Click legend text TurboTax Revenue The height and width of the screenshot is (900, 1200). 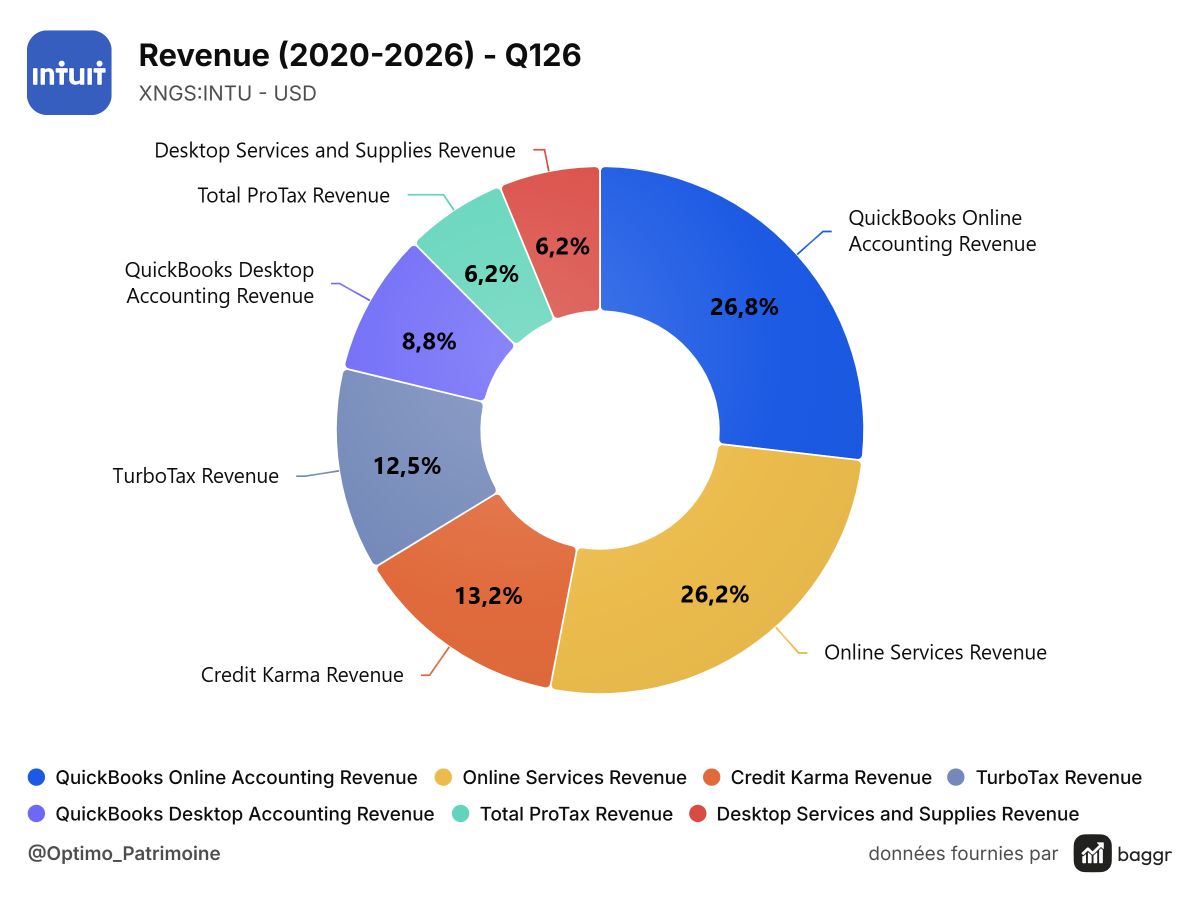tap(1059, 778)
